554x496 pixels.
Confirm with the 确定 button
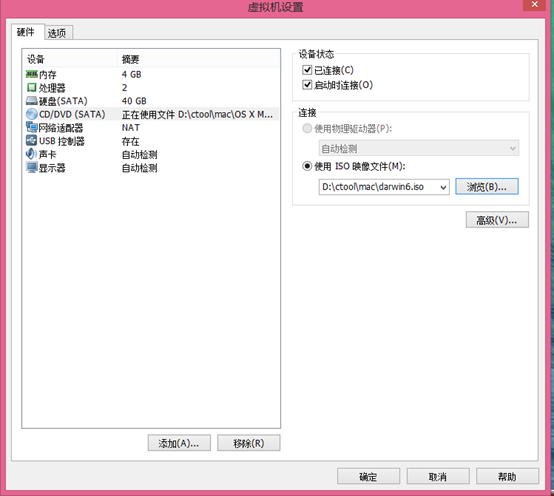369,477
